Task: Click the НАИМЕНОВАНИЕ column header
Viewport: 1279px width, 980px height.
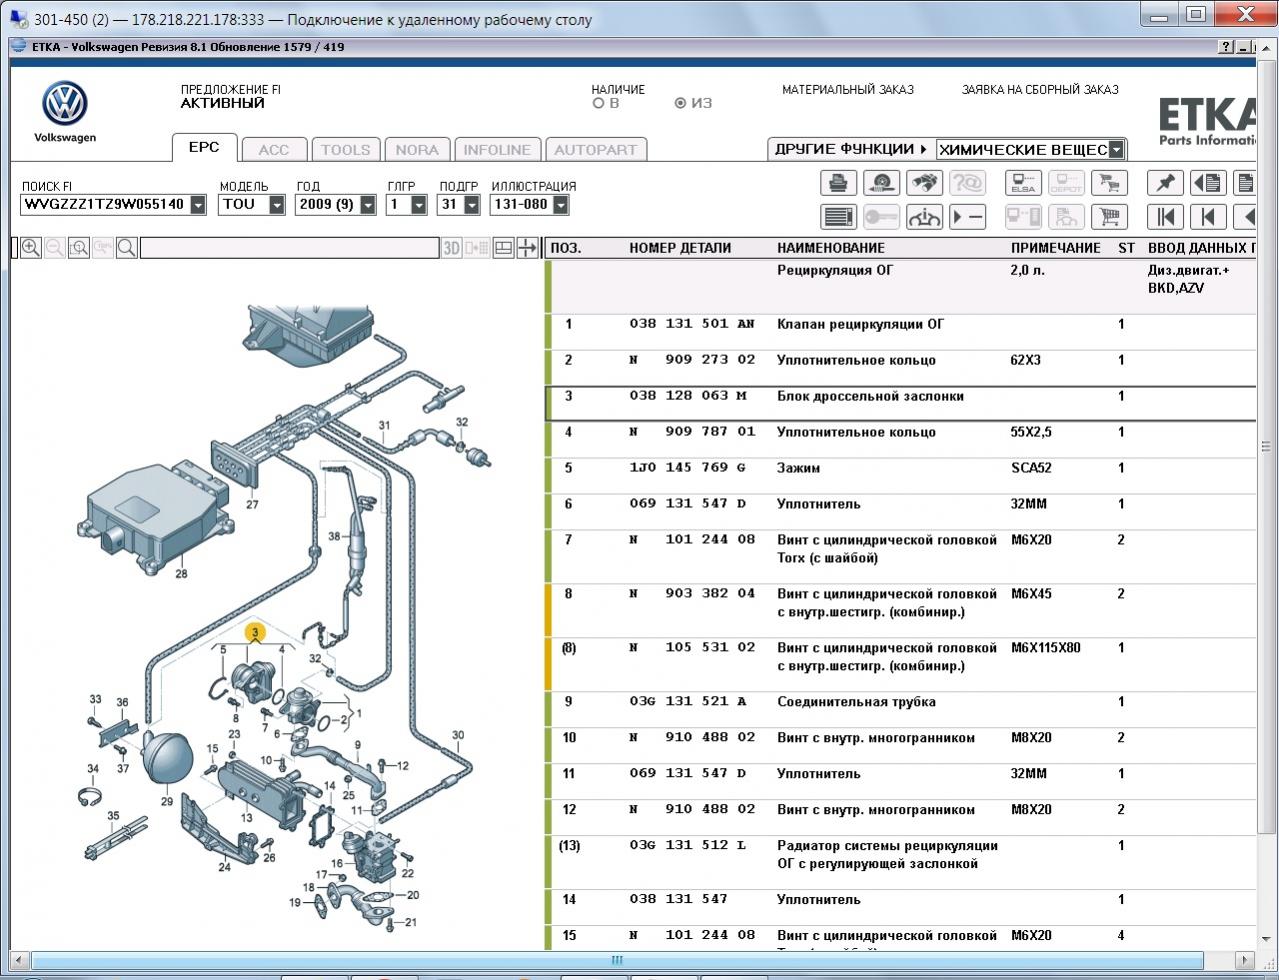Action: [831, 248]
